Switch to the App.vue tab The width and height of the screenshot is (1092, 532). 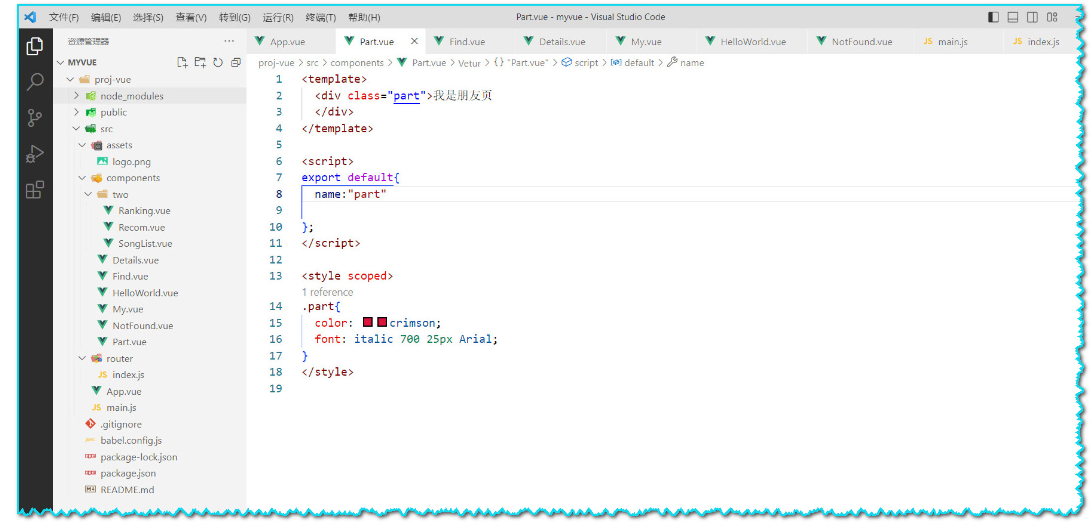pyautogui.click(x=291, y=41)
